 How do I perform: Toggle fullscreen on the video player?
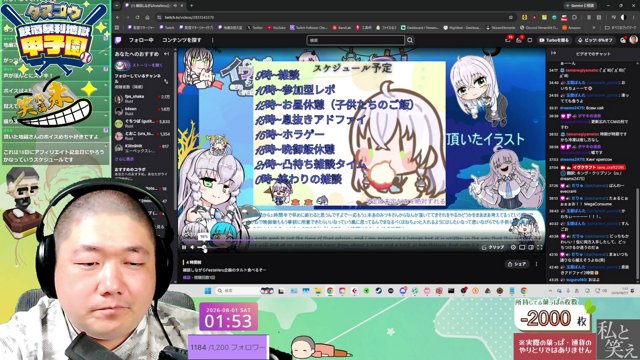click(x=540, y=247)
